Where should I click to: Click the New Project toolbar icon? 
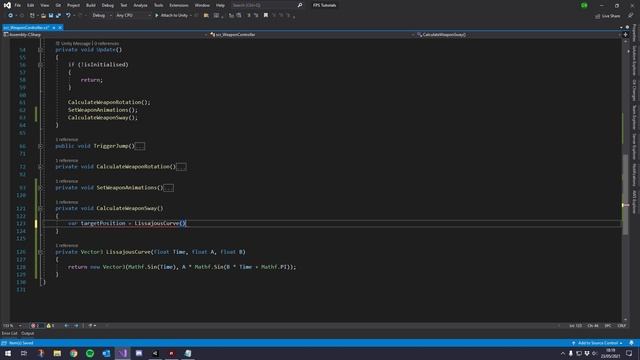[32, 16]
